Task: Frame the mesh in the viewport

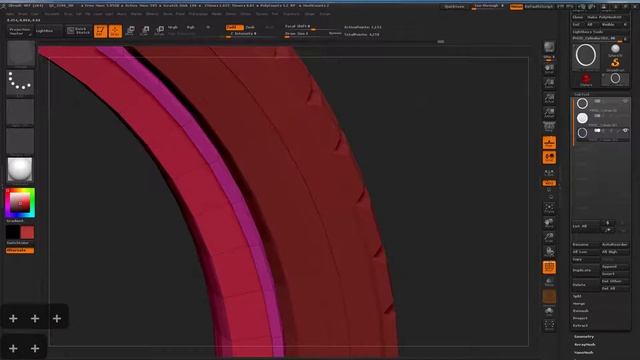Action: (x=549, y=208)
